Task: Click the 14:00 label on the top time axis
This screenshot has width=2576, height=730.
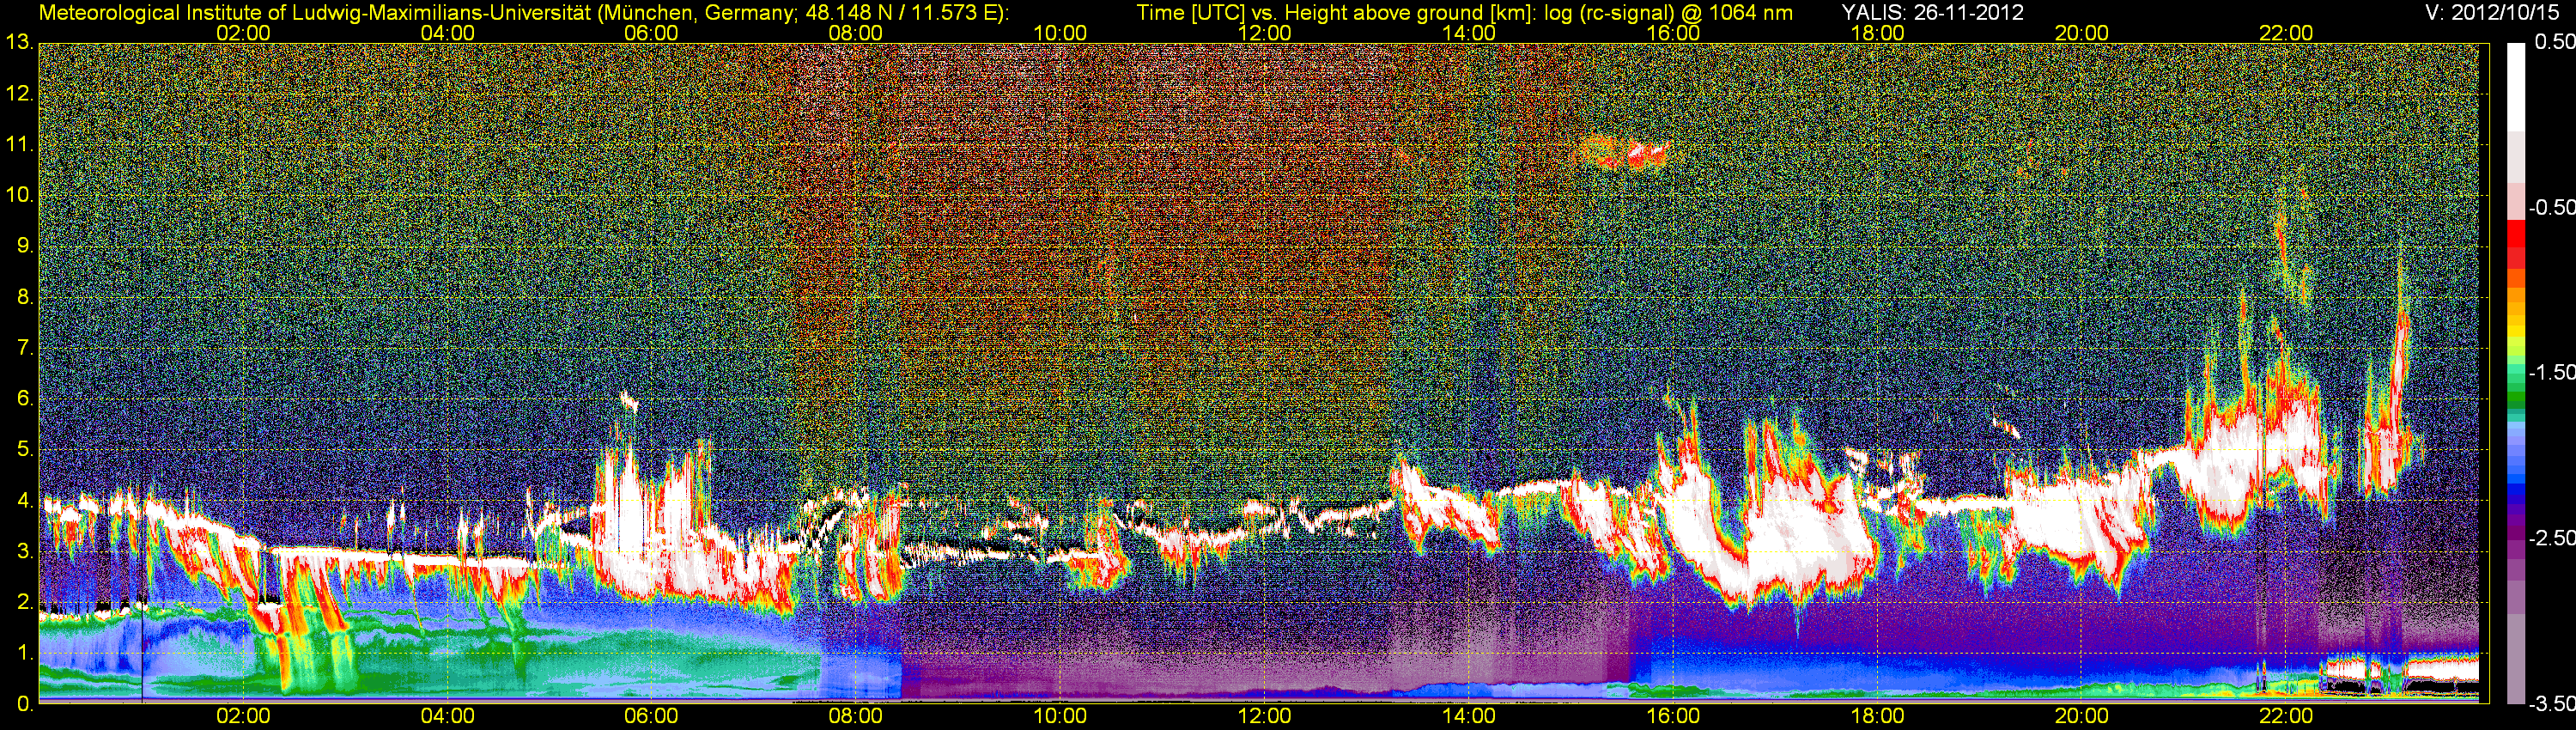Action: [1469, 33]
